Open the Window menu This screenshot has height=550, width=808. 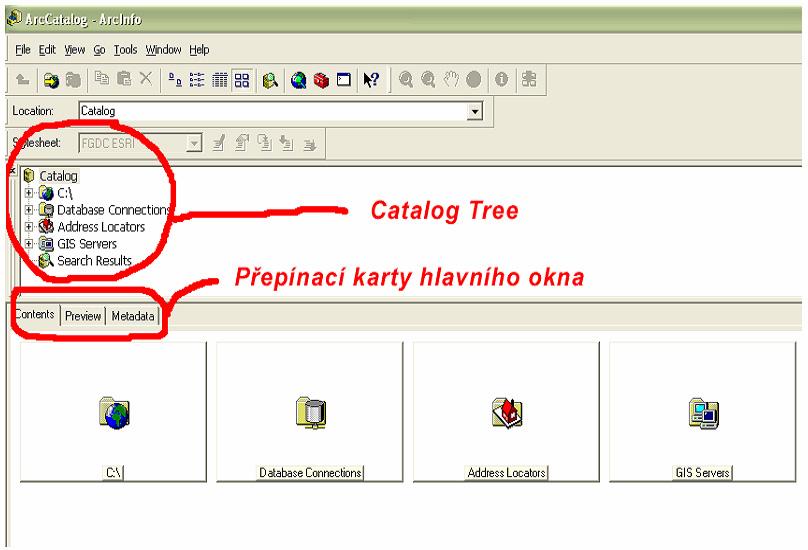coord(163,50)
